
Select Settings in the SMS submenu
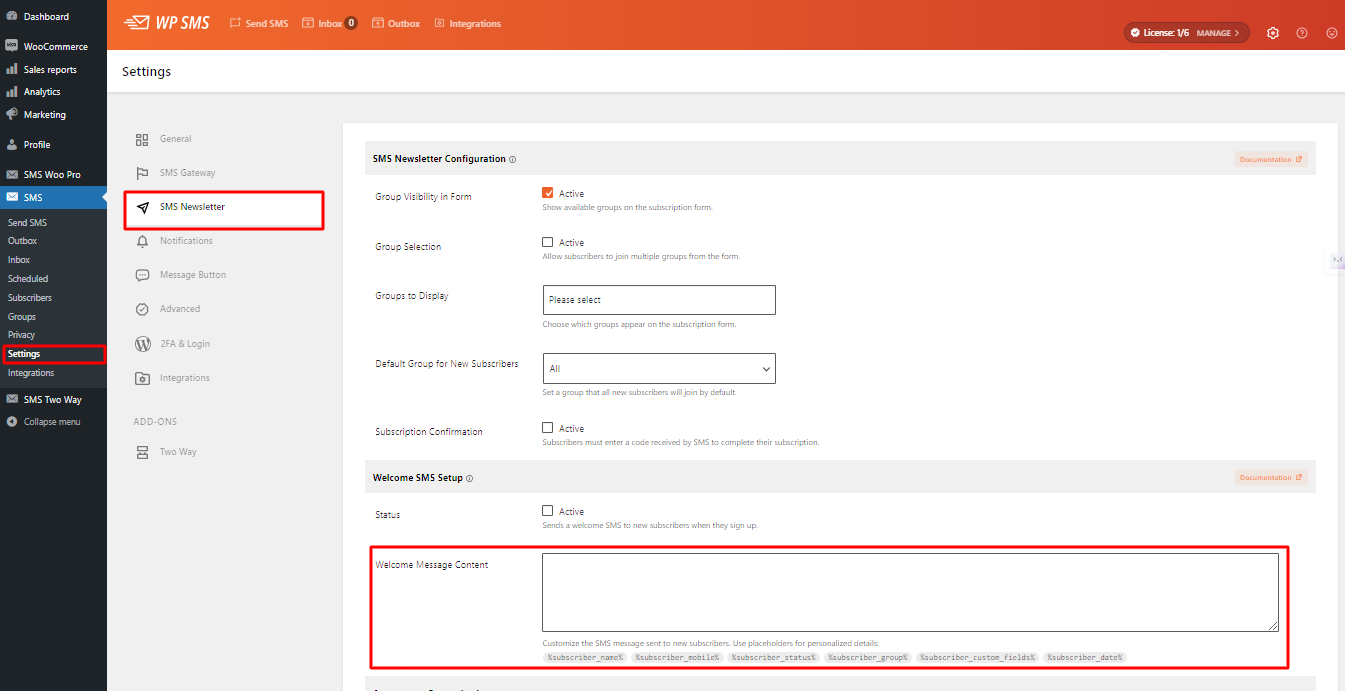click(24, 354)
